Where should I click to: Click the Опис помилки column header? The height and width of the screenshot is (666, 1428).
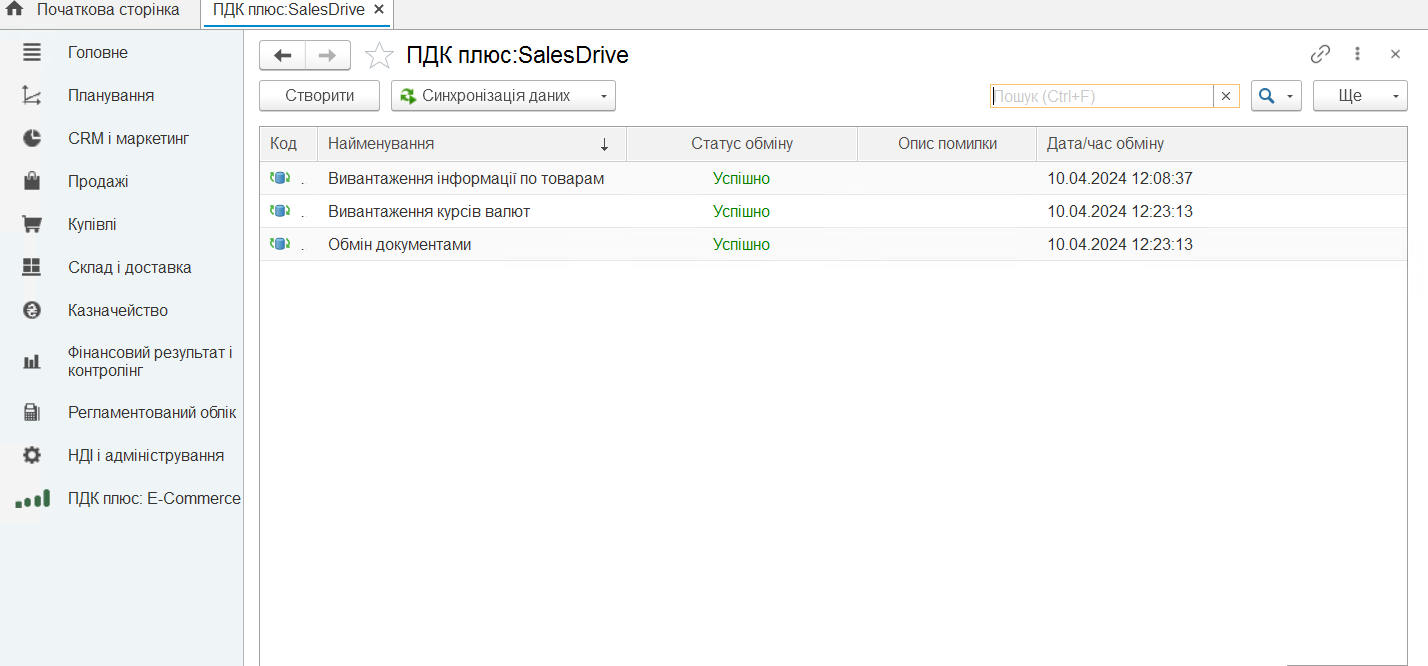coord(947,144)
